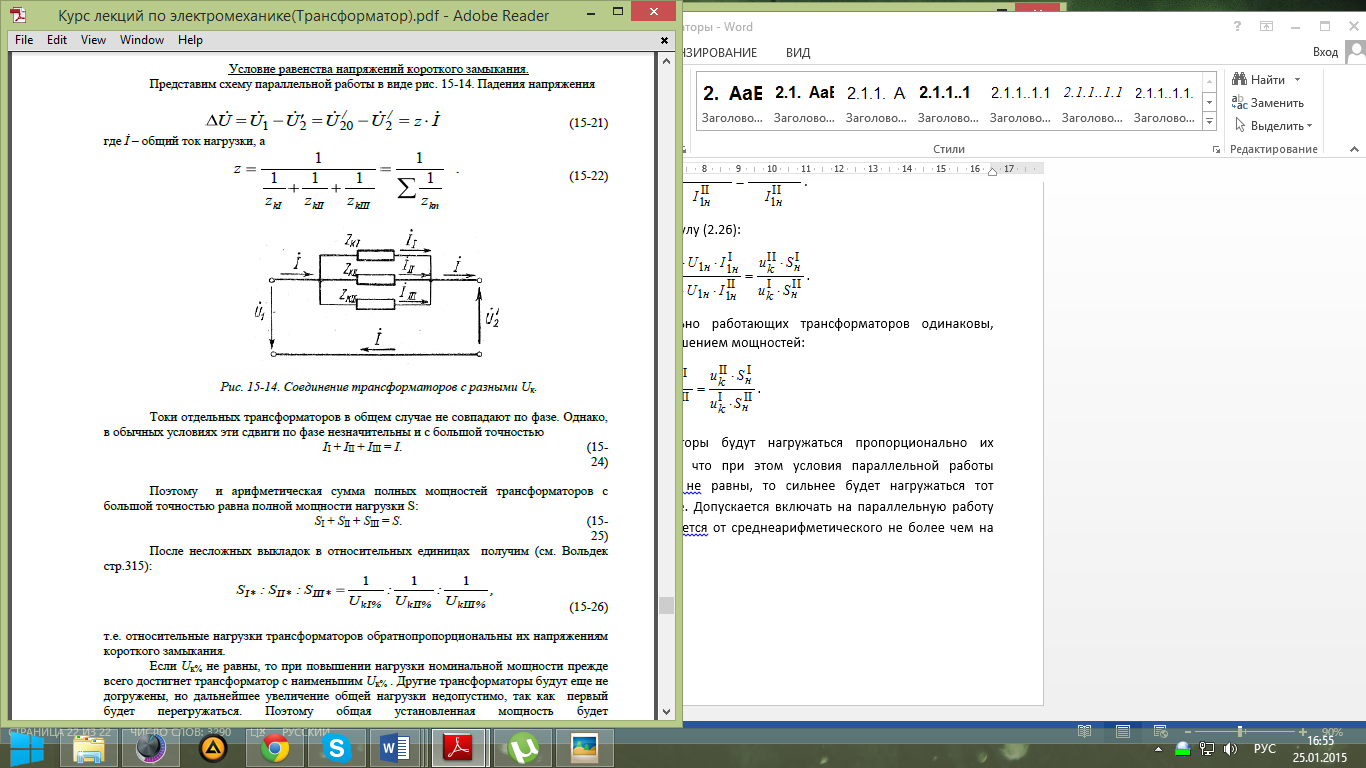Click Adobe Reader vertical scrollbar thumb

(x=666, y=606)
